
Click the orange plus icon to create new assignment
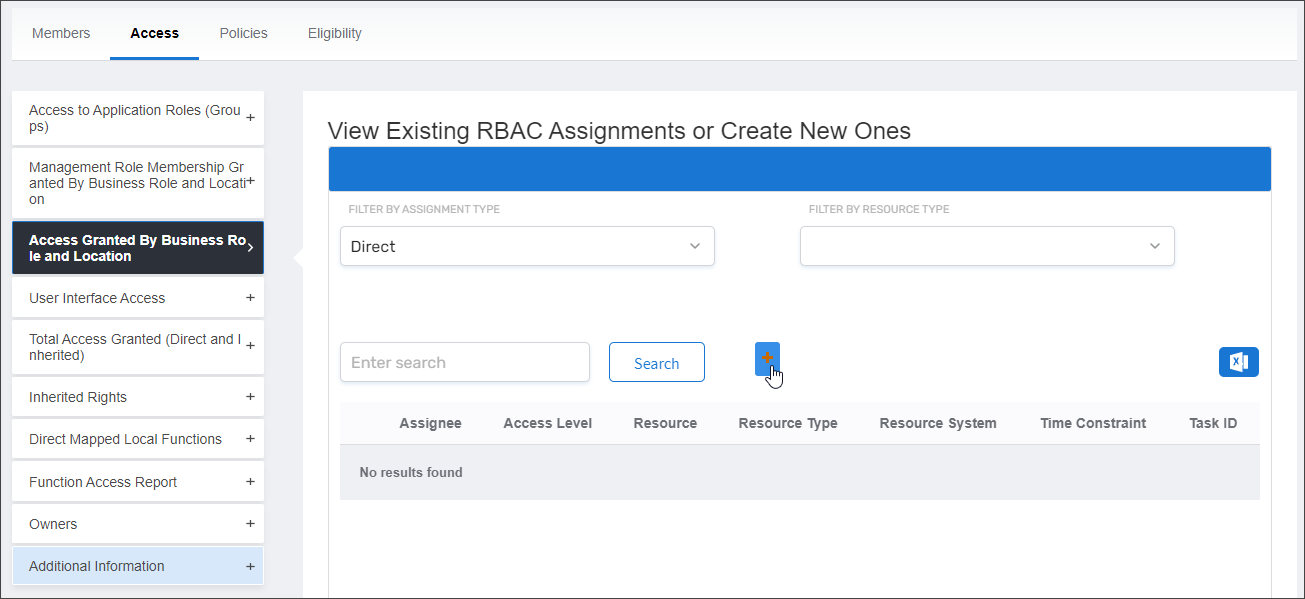tap(767, 359)
